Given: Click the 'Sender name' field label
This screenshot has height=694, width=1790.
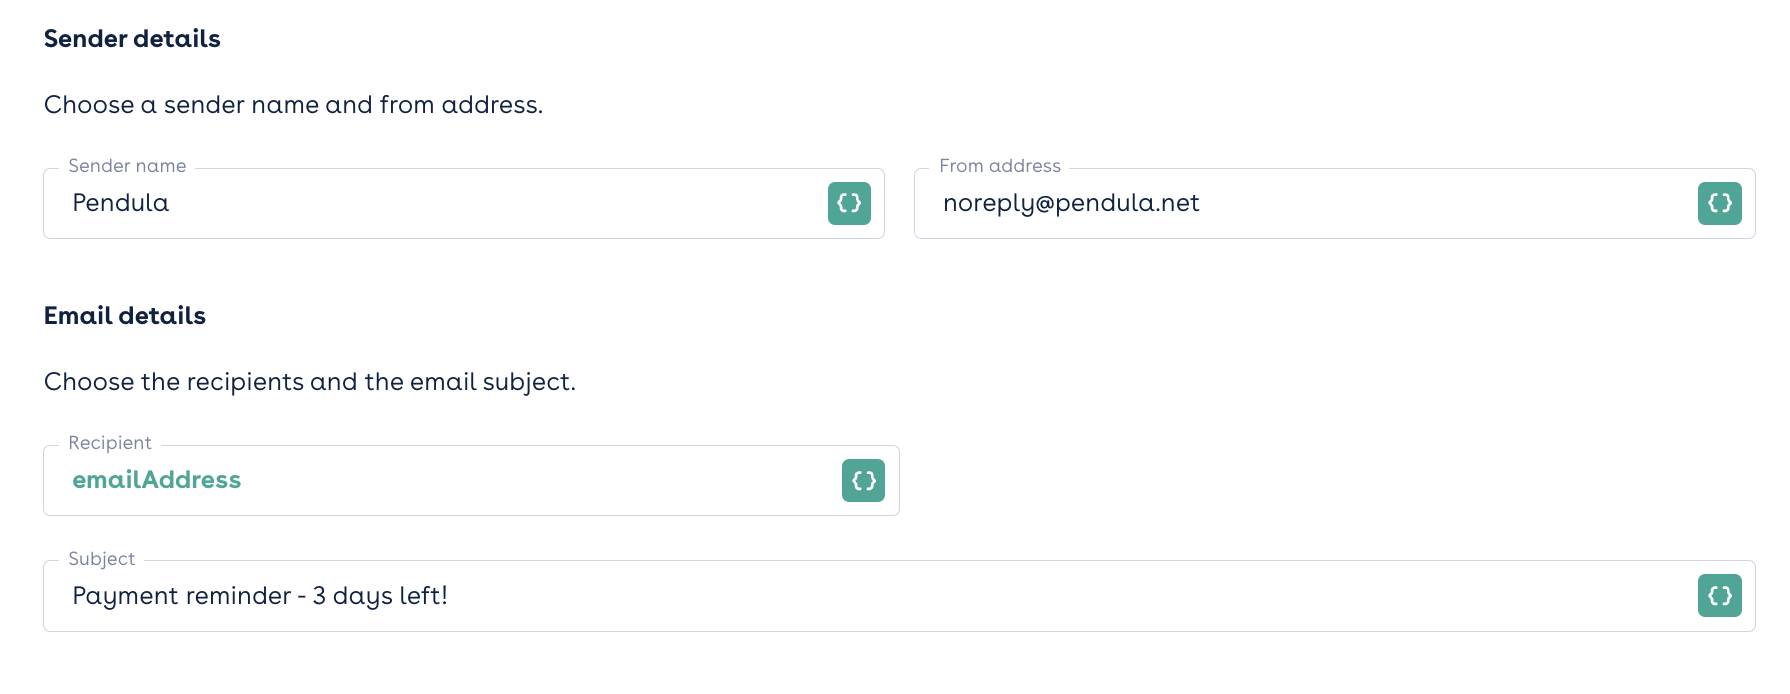Looking at the screenshot, I should [x=127, y=166].
